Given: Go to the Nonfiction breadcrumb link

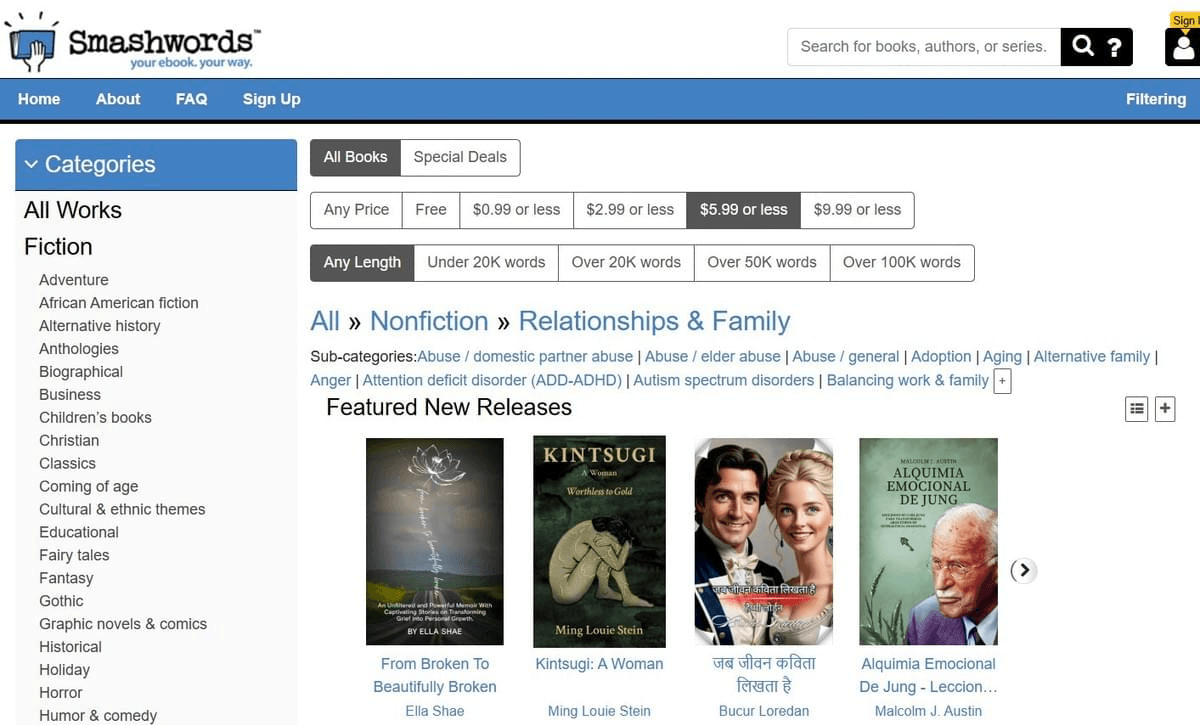Looking at the screenshot, I should click(x=429, y=321).
